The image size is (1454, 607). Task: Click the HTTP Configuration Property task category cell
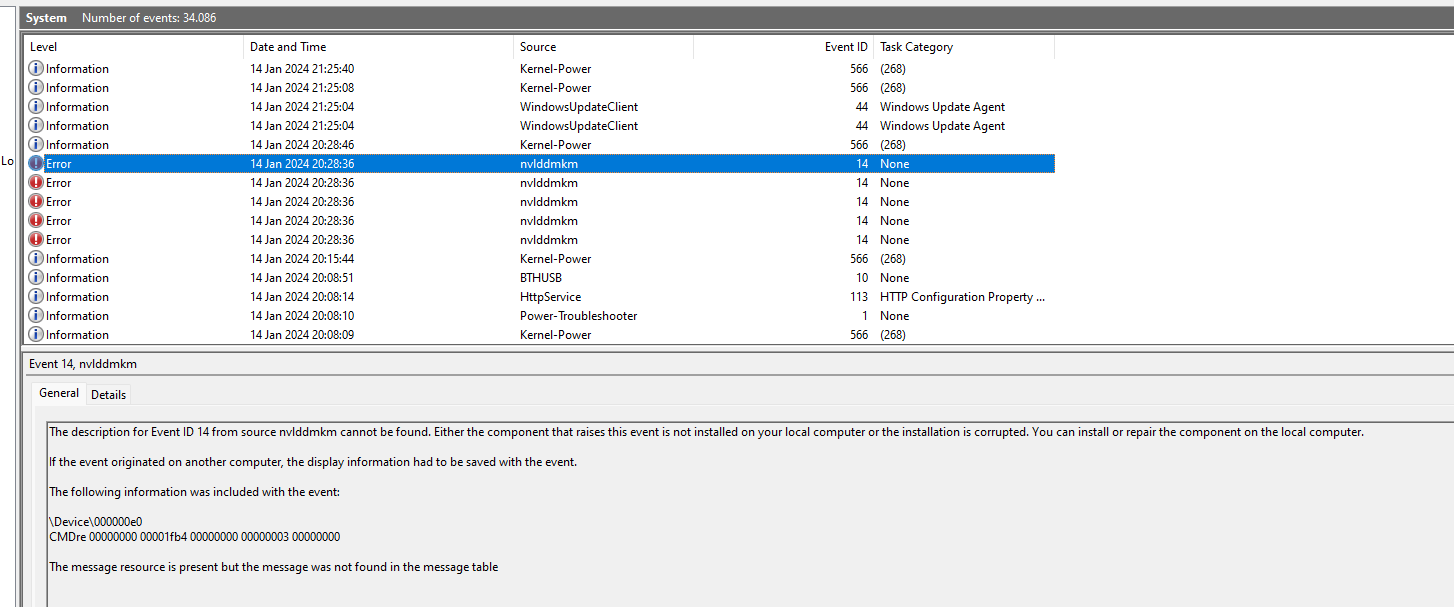click(962, 297)
